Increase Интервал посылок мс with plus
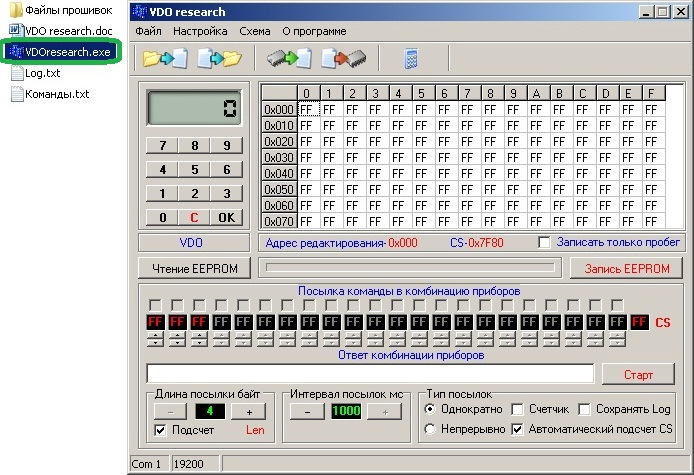This screenshot has height=475, width=694. coord(385,411)
